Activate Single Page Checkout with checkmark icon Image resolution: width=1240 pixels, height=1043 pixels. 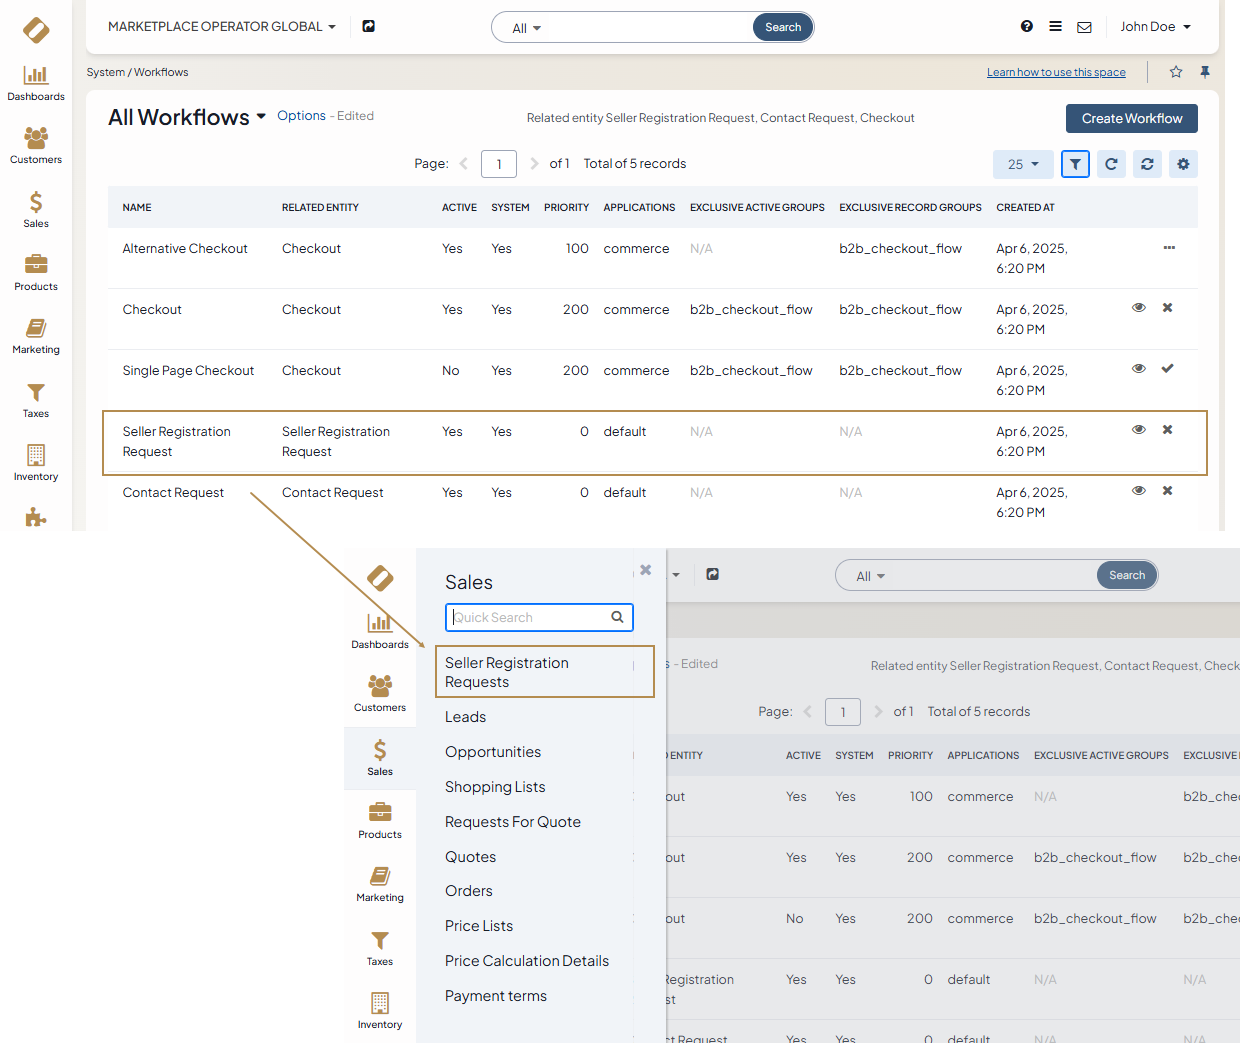coord(1167,369)
